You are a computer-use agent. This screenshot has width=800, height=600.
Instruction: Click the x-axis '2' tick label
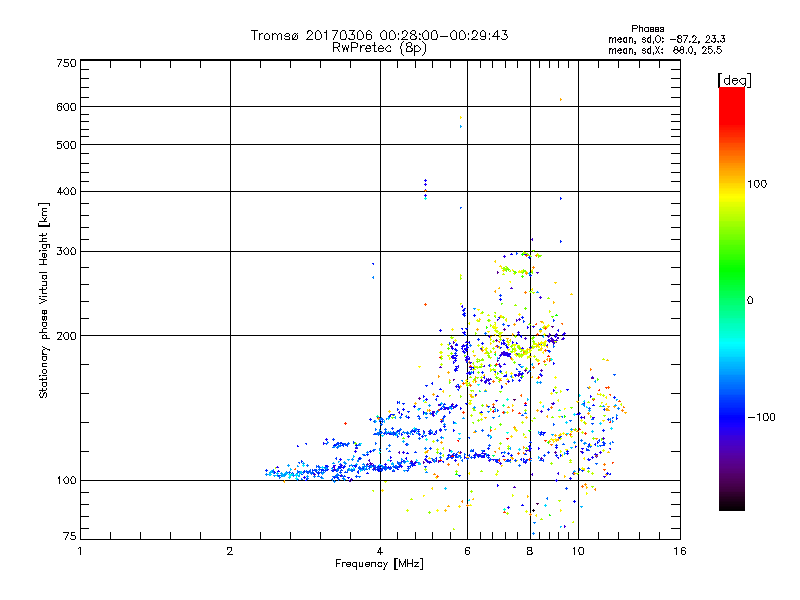[230, 551]
